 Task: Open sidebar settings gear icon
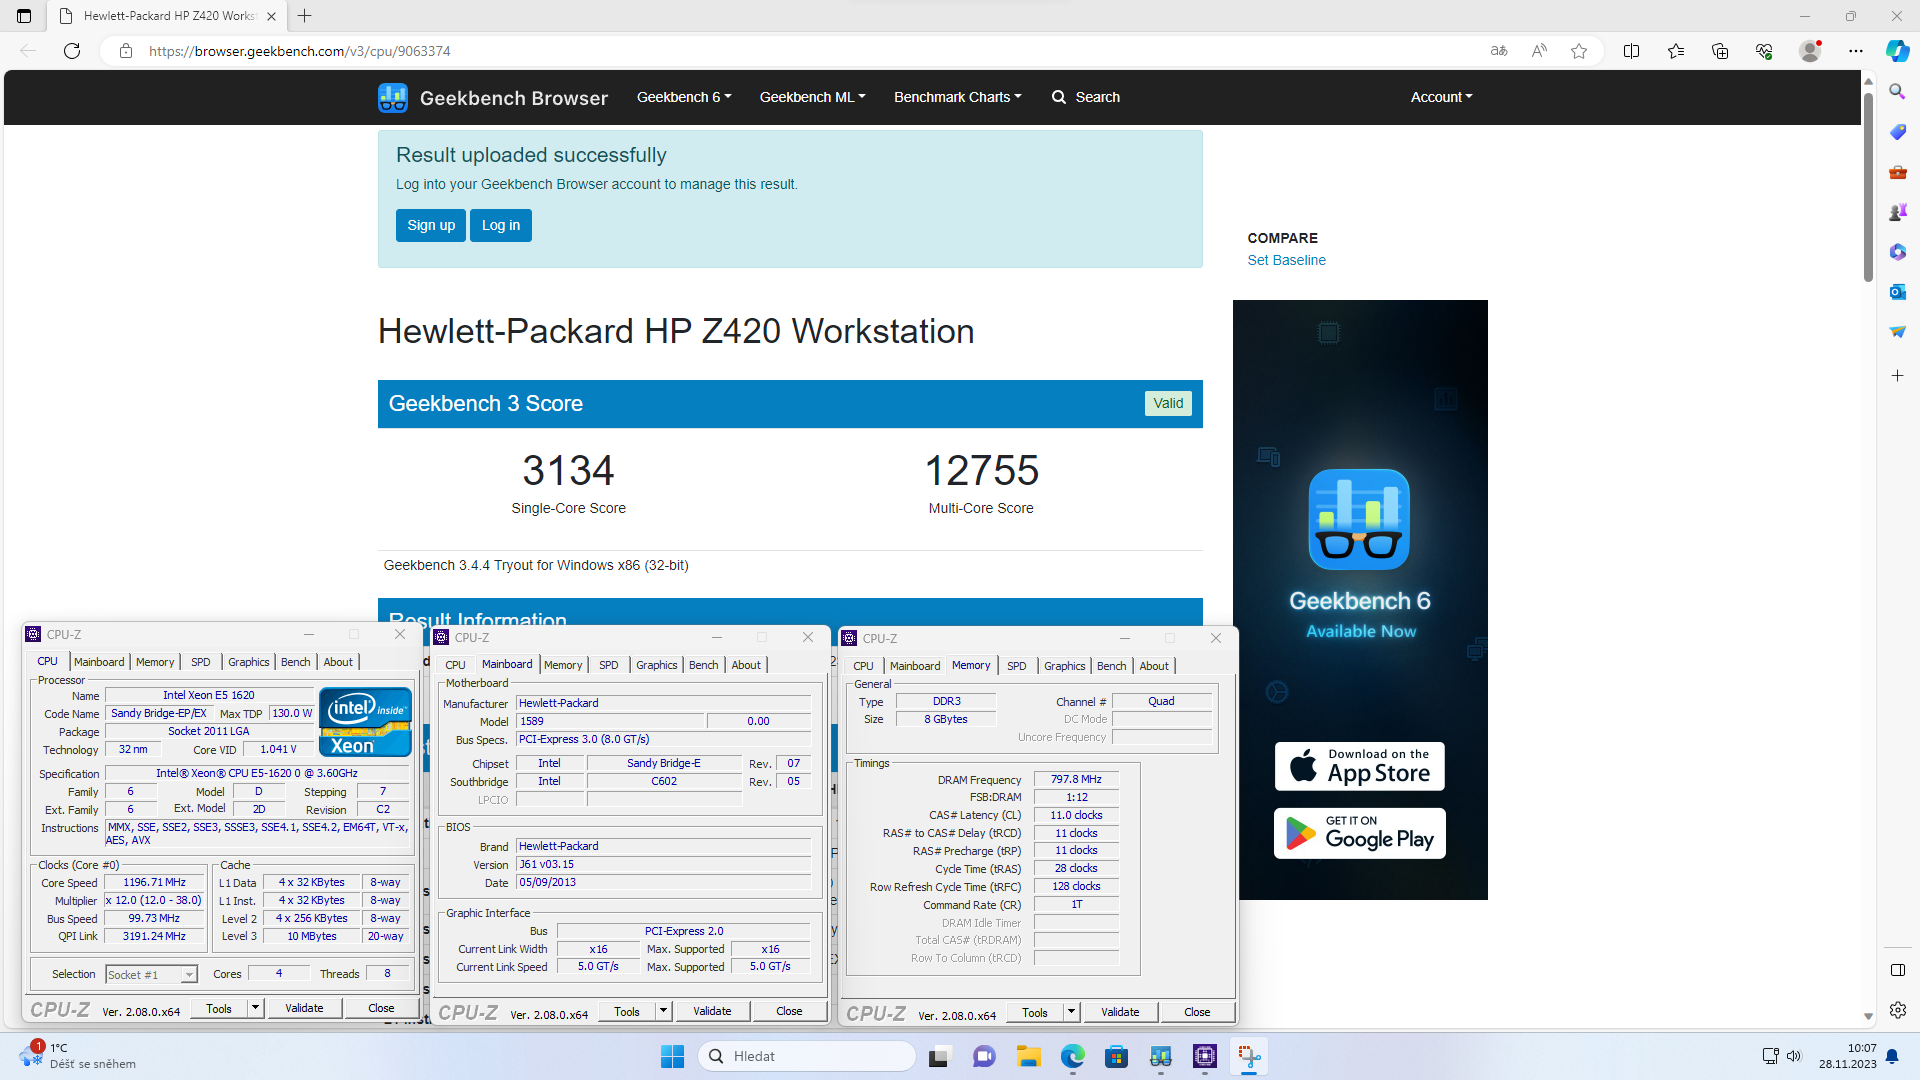(x=1897, y=1010)
